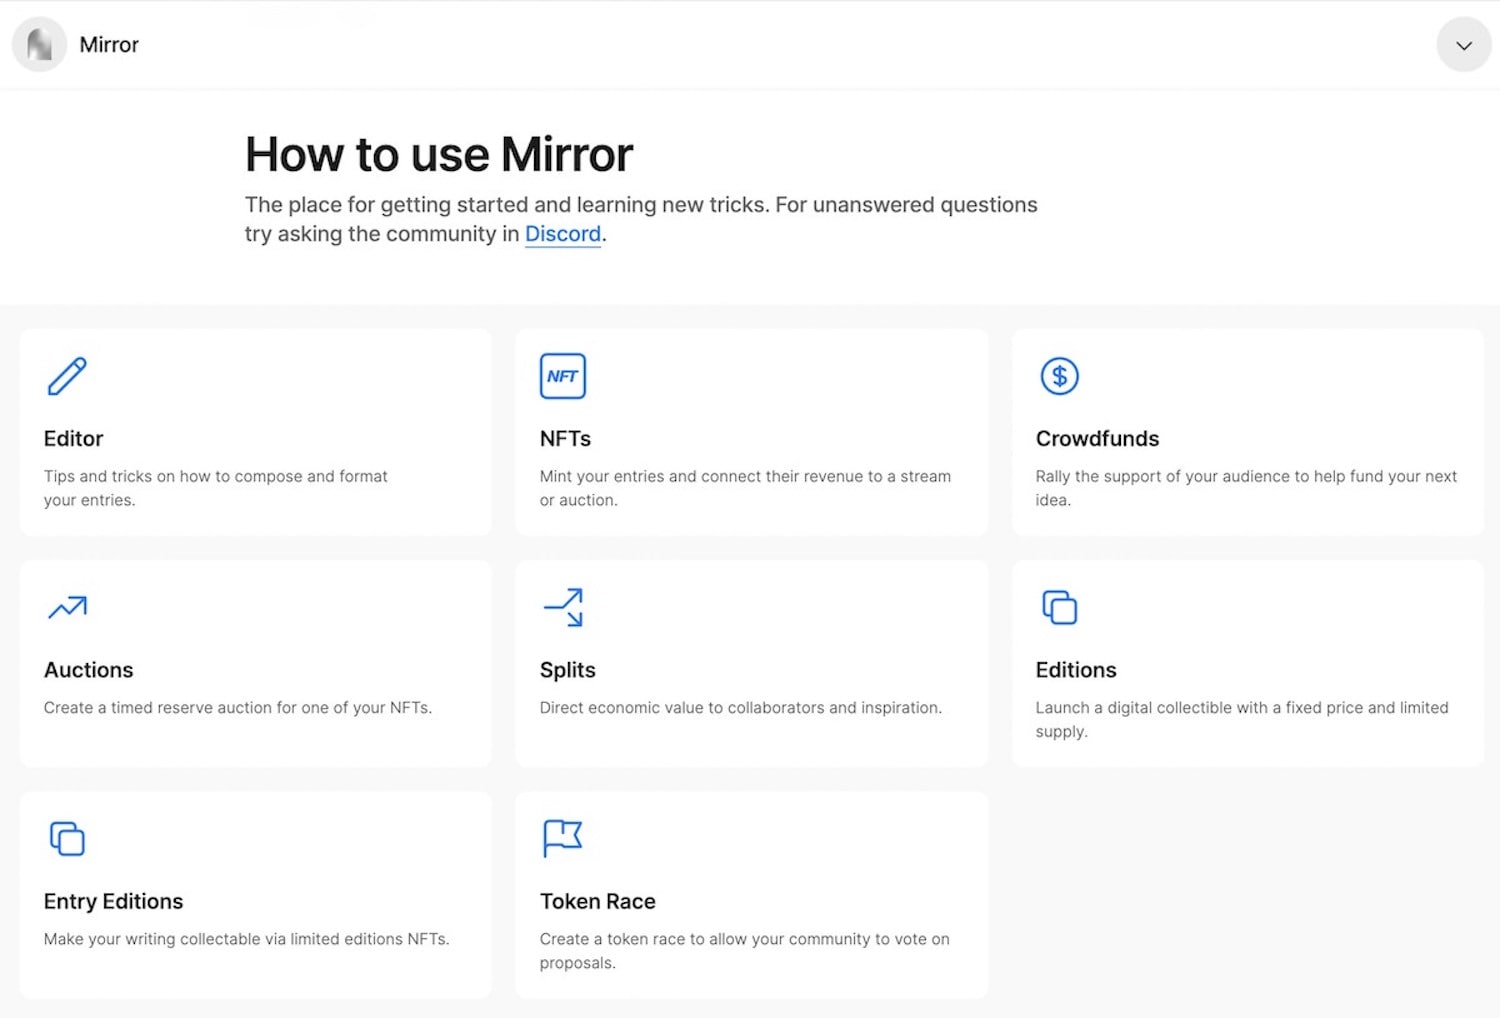Click 'Create a token race to allow' text
The width and height of the screenshot is (1500, 1018).
(x=744, y=950)
